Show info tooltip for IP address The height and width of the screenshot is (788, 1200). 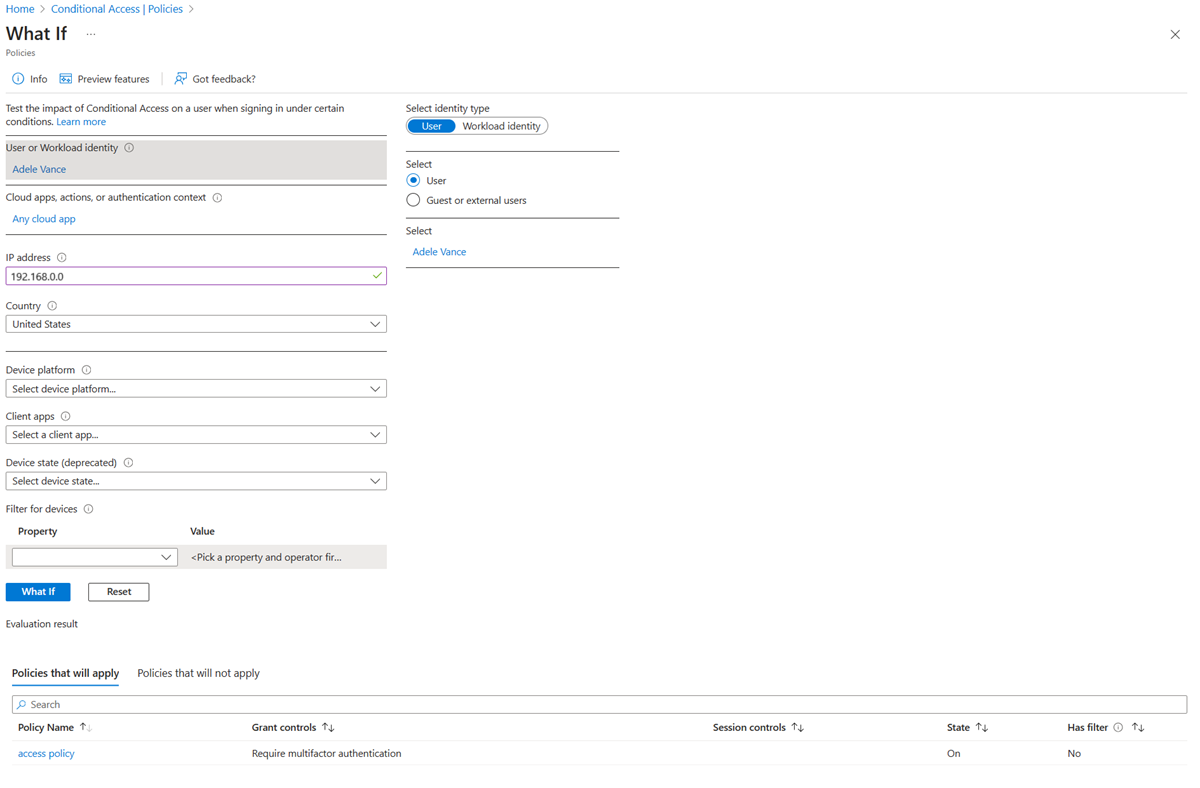click(62, 258)
